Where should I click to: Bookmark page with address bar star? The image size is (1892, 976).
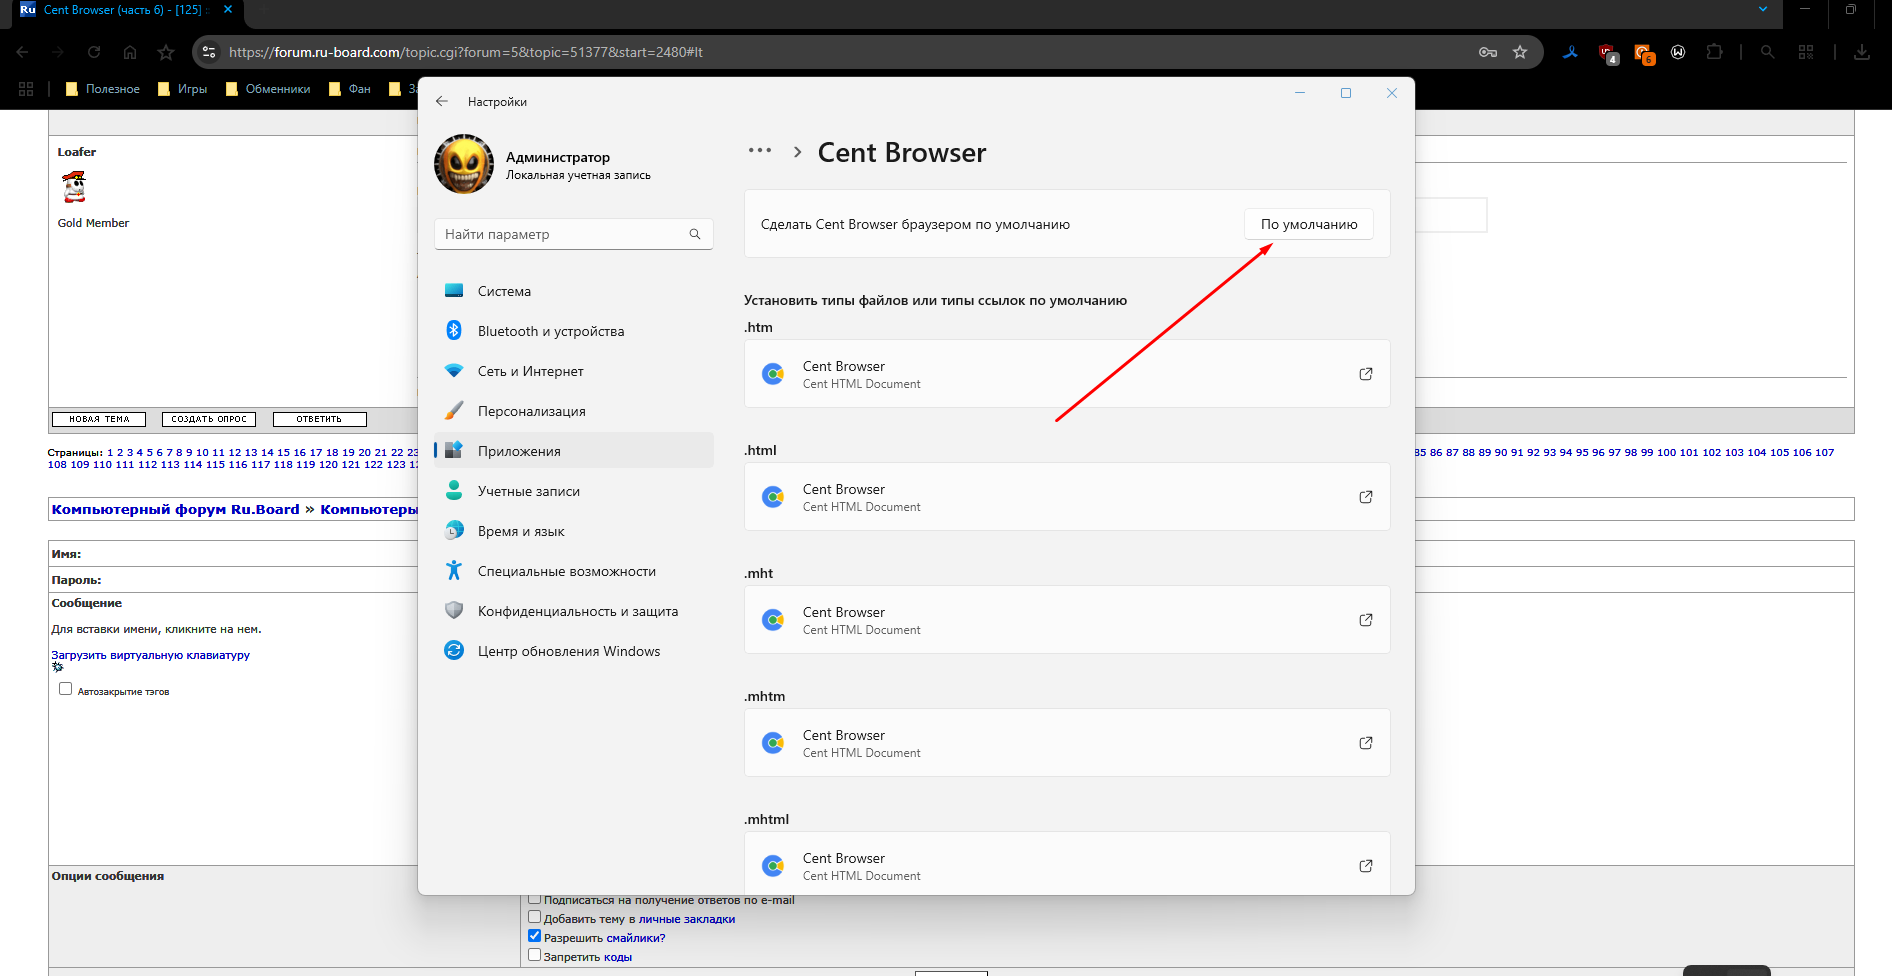coord(1520,52)
